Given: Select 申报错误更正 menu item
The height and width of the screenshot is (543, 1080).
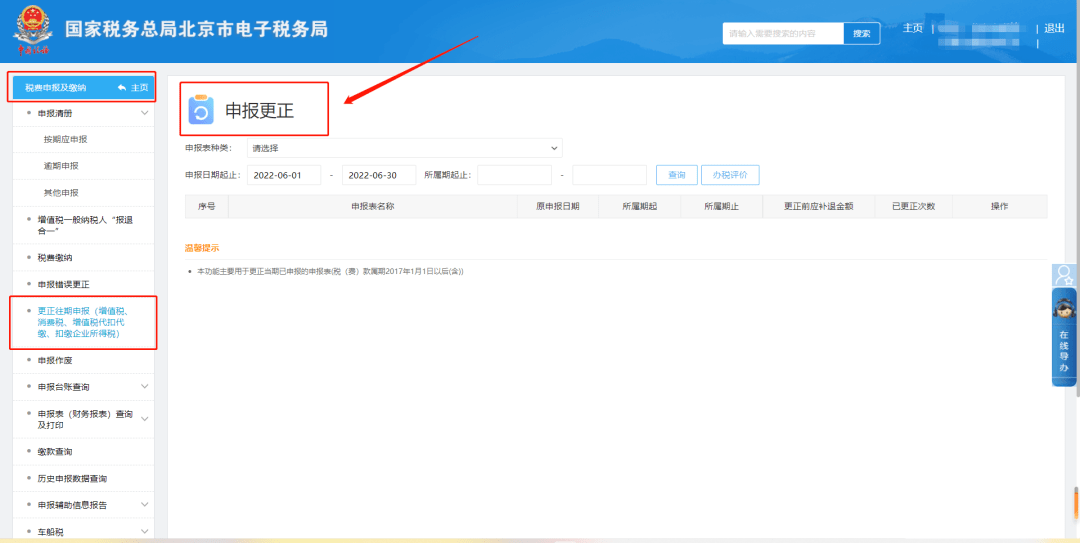Looking at the screenshot, I should (63, 284).
